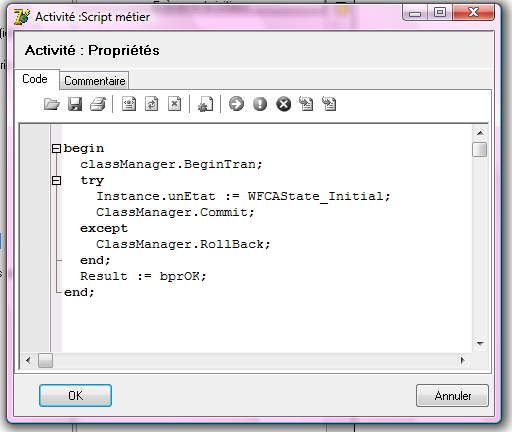Cancel with the Annuler button
The width and height of the screenshot is (512, 432).
click(452, 396)
